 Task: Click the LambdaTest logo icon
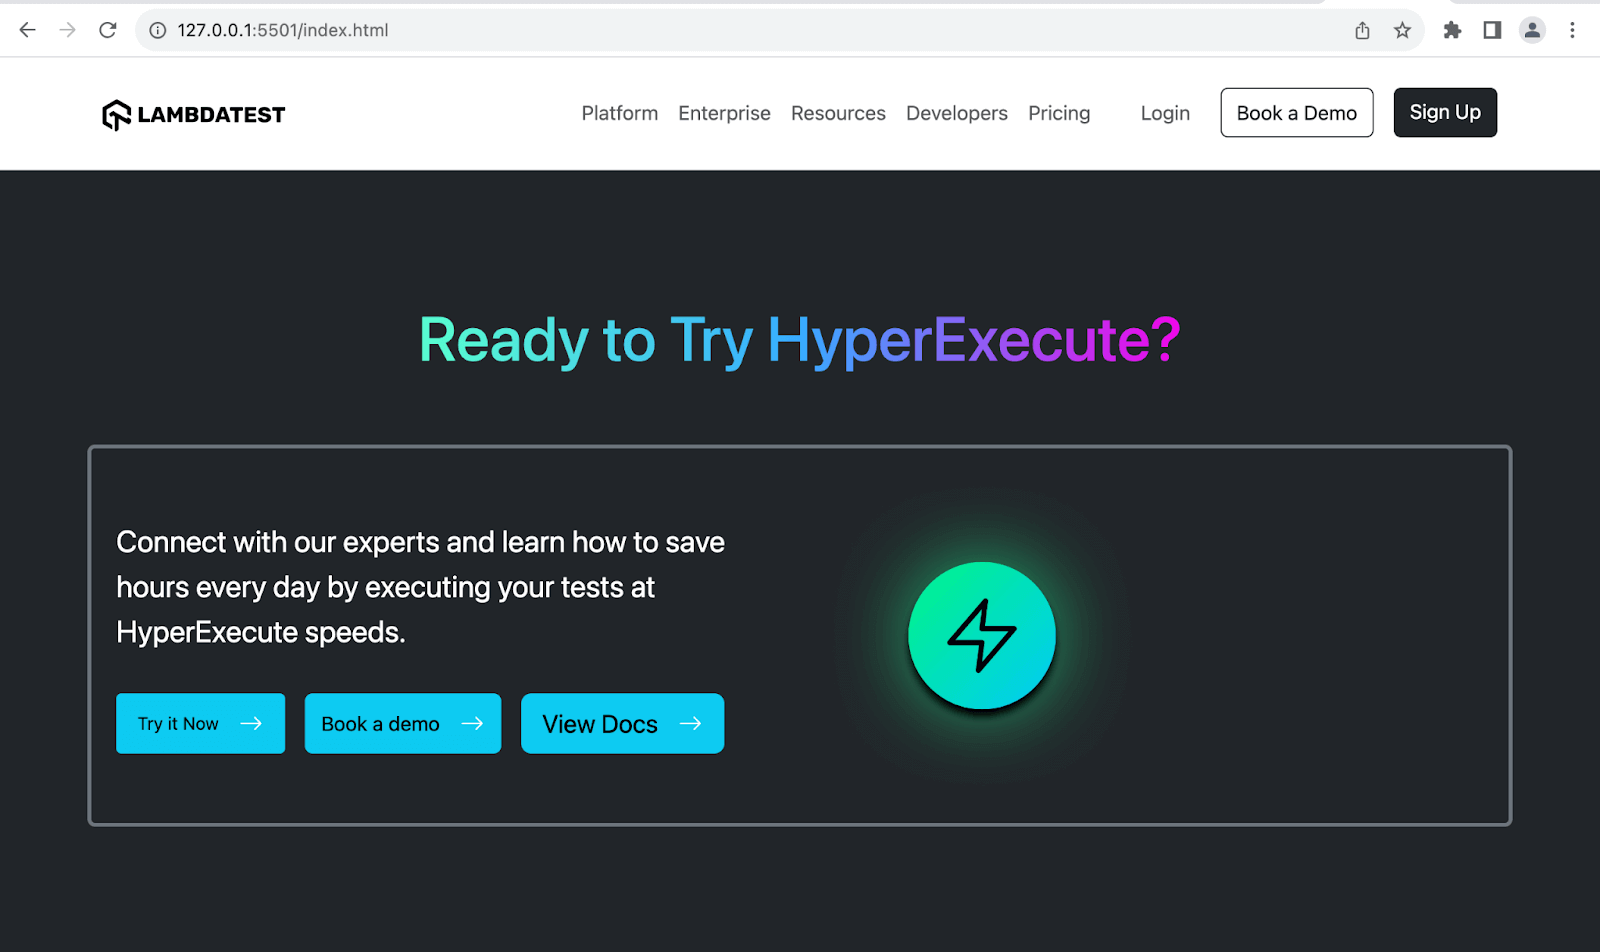click(x=116, y=115)
